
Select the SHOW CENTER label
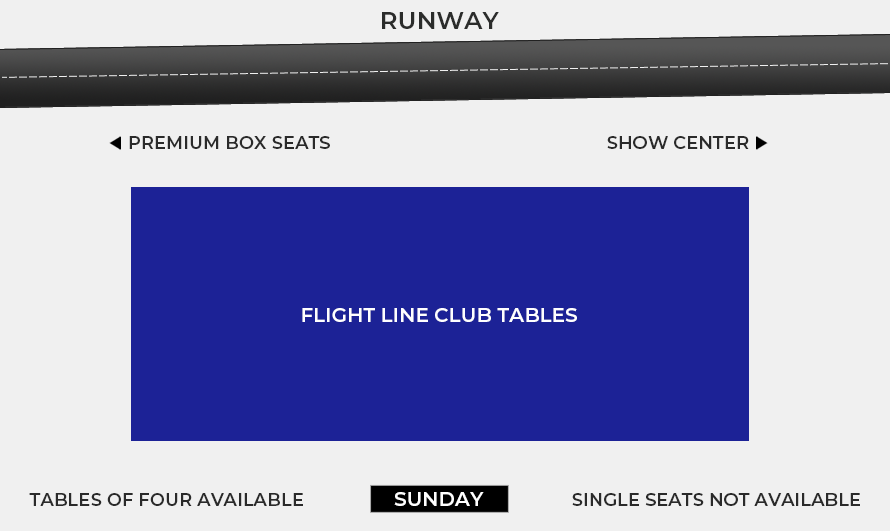[x=677, y=143]
